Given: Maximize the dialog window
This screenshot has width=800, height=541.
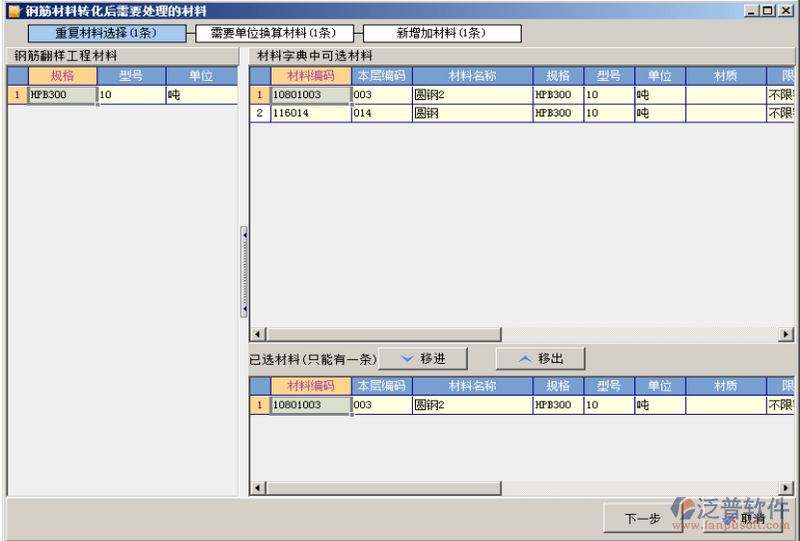Looking at the screenshot, I should pos(767,11).
